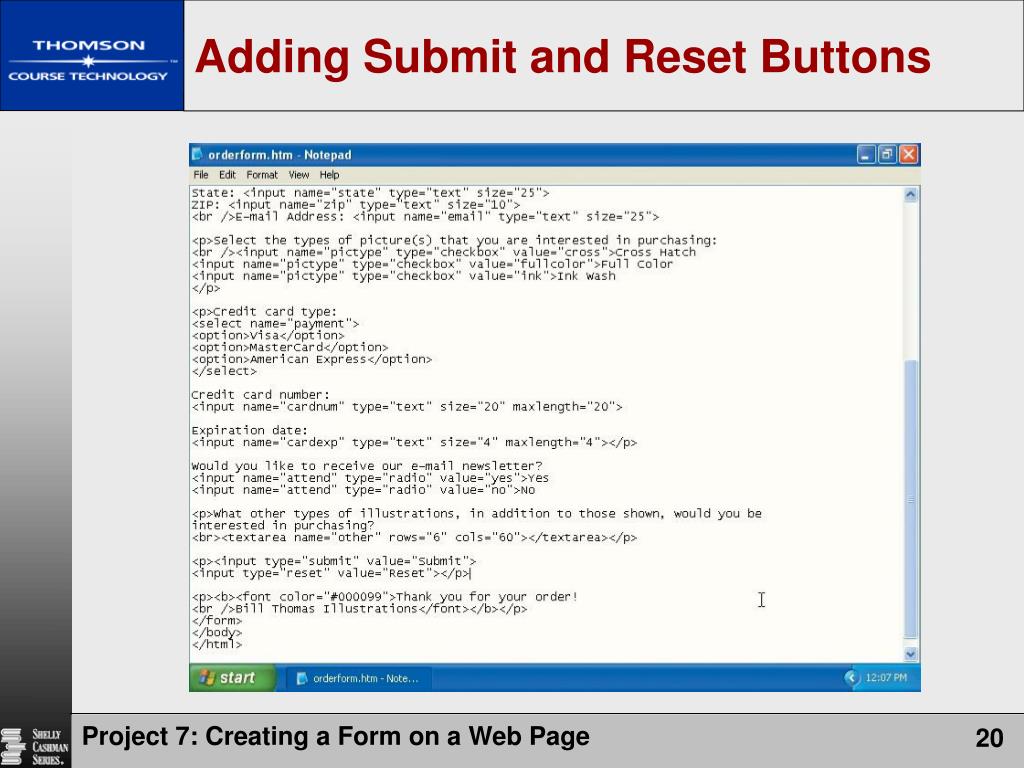Viewport: 1024px width, 768px height.
Task: Open the Format menu in Notepad
Action: point(262,175)
